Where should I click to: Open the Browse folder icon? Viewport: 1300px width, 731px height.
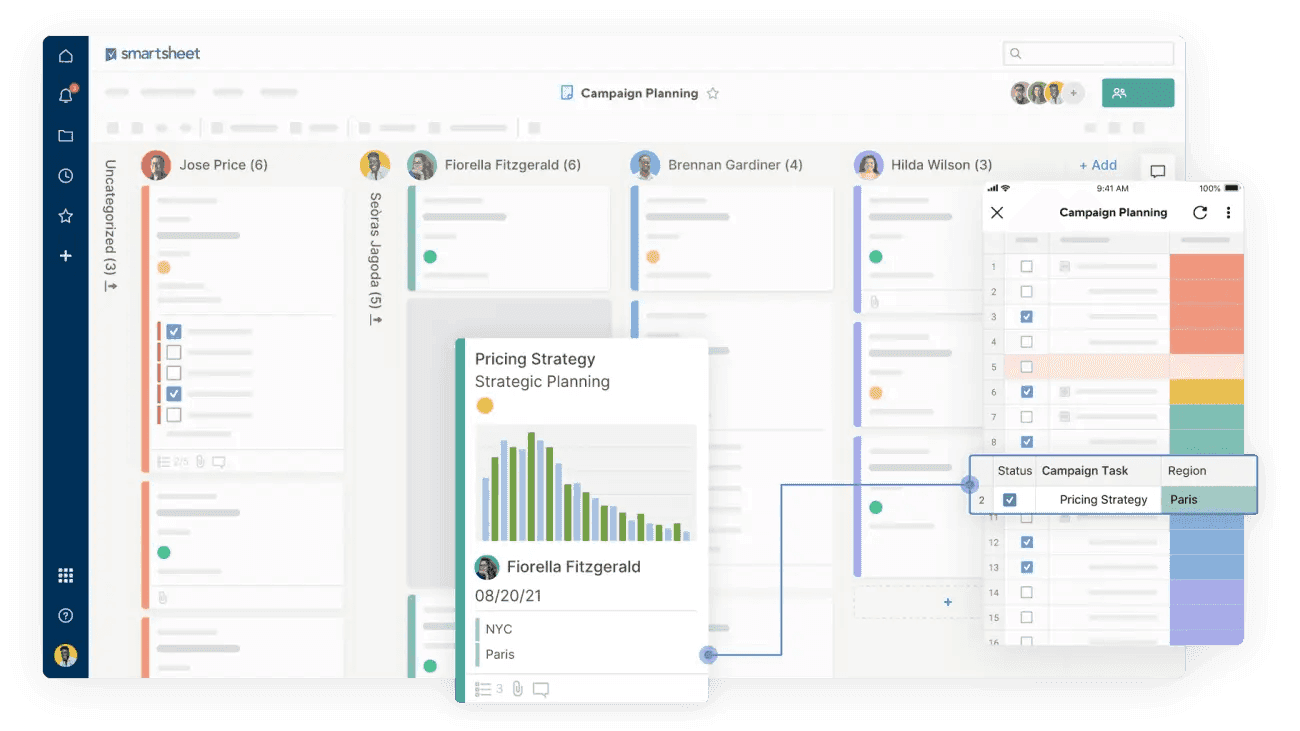tap(66, 136)
